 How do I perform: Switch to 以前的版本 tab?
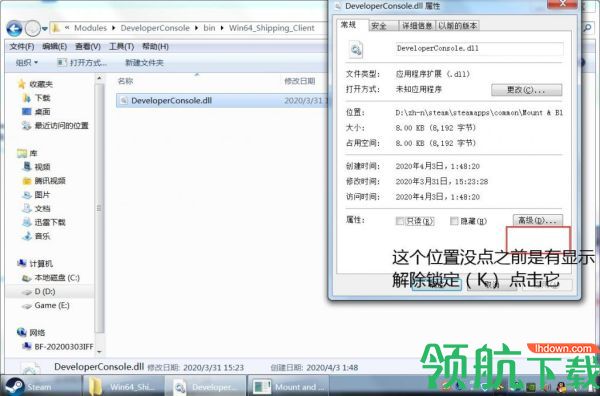coord(458,26)
